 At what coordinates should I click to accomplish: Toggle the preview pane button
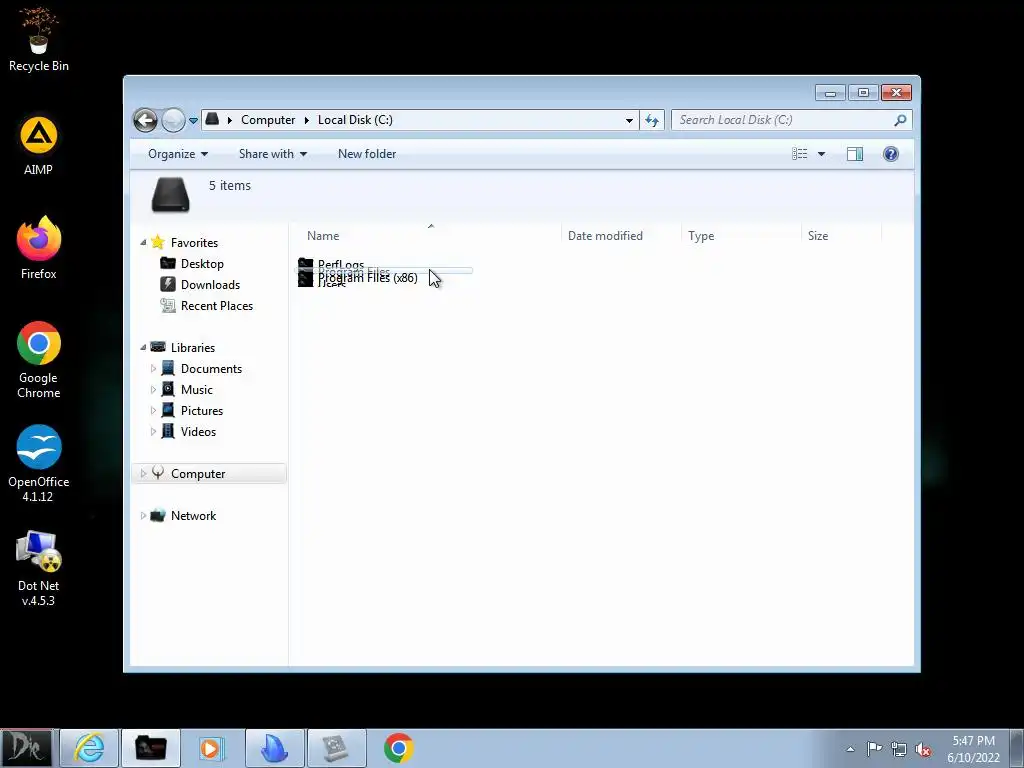[855, 154]
